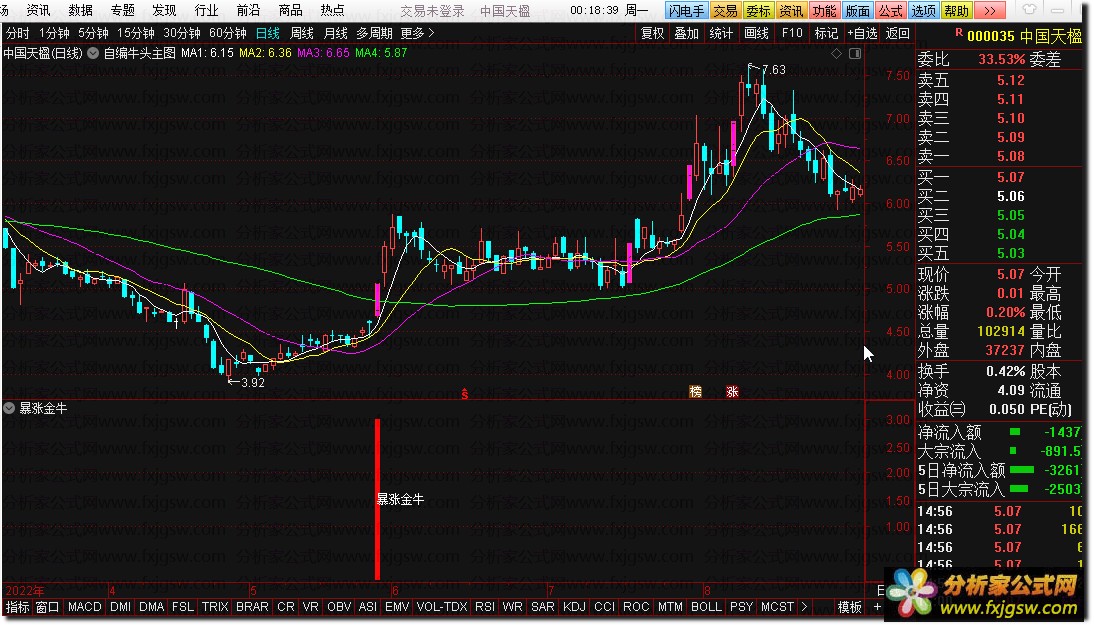
Task: Open the 发现 menu
Action: pos(164,10)
